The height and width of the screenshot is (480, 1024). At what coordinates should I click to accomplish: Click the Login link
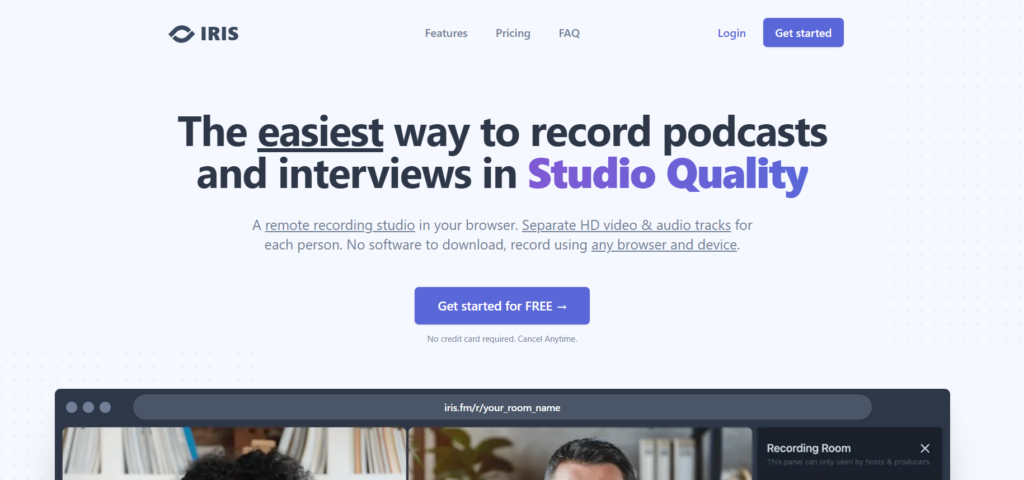[731, 33]
